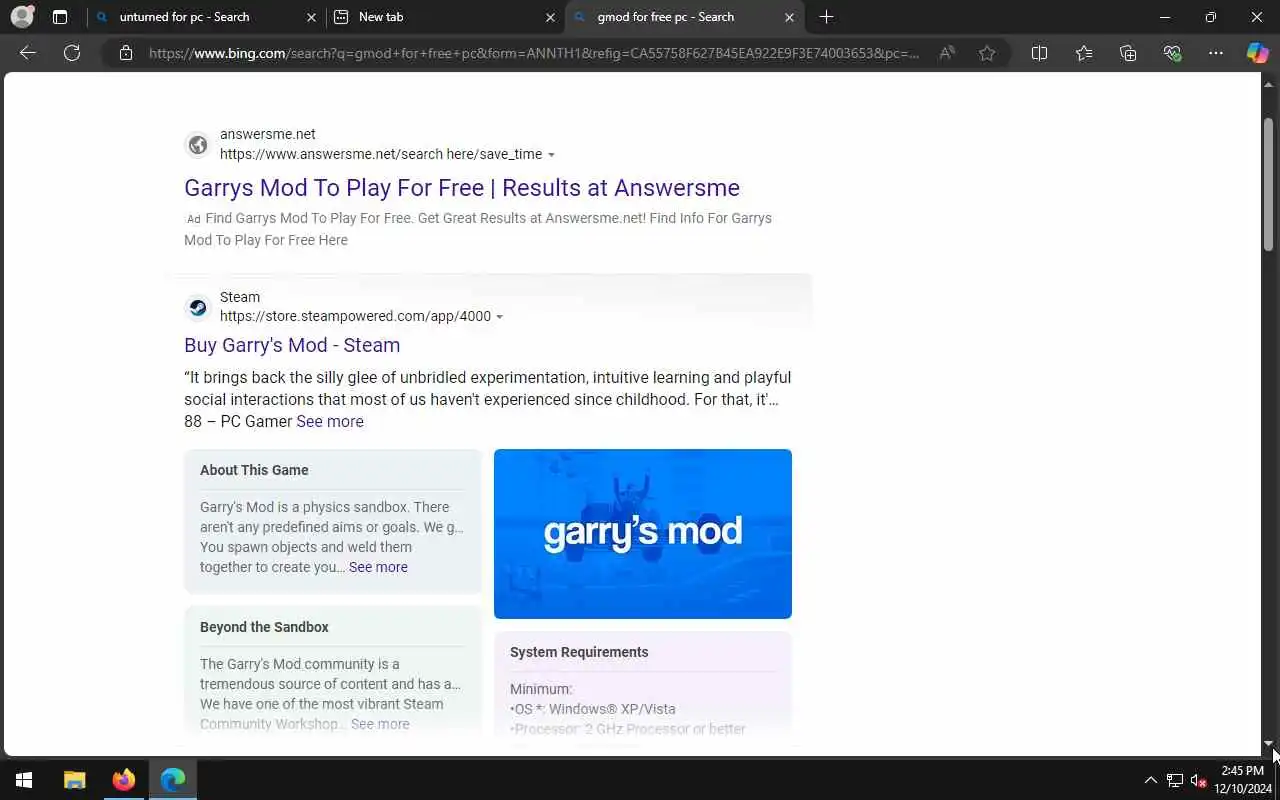The width and height of the screenshot is (1280, 800).
Task: Open Settings and more ellipsis menu
Action: tap(1216, 53)
